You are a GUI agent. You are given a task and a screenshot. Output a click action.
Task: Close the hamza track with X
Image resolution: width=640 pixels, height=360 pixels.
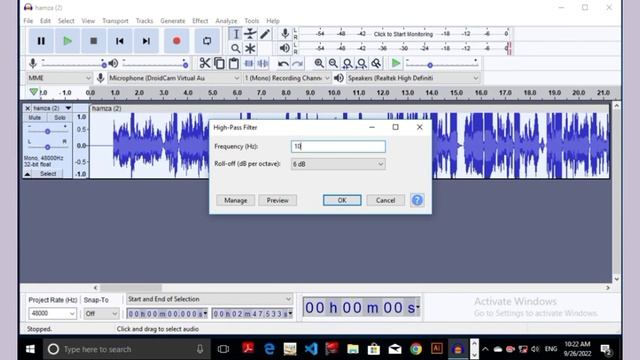point(27,108)
